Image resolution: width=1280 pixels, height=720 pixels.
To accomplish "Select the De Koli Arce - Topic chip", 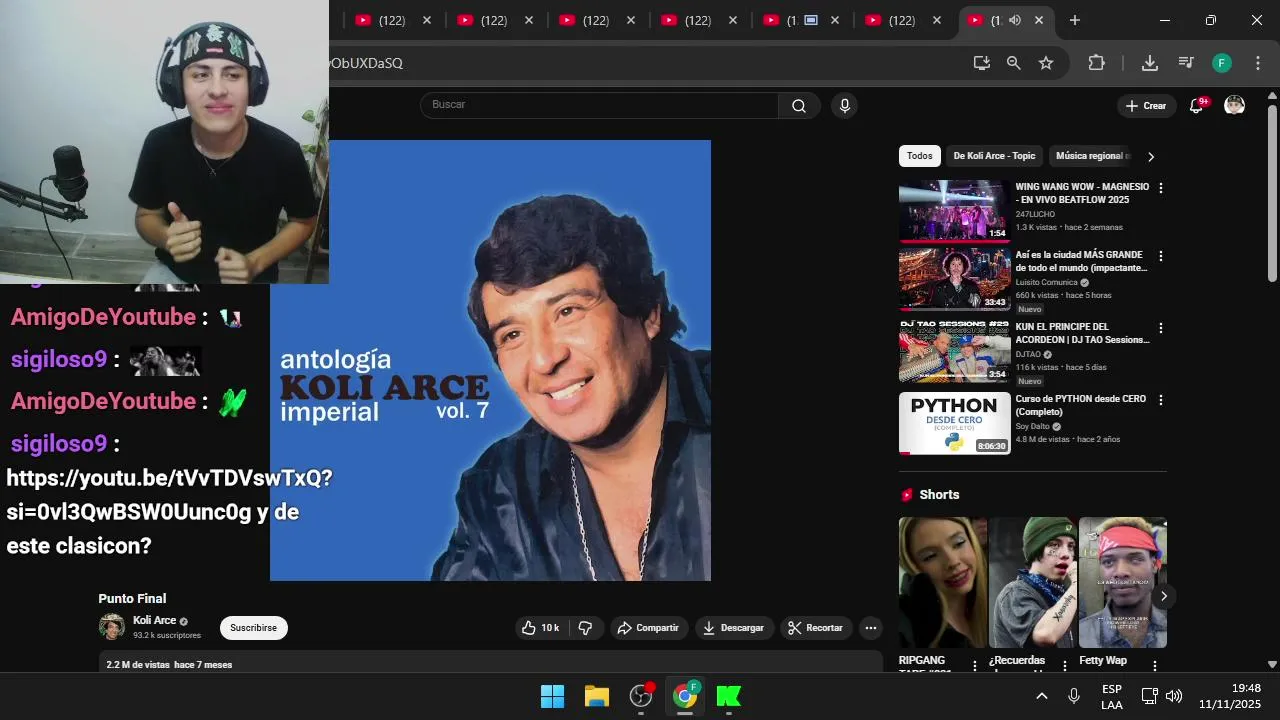I will [x=994, y=156].
